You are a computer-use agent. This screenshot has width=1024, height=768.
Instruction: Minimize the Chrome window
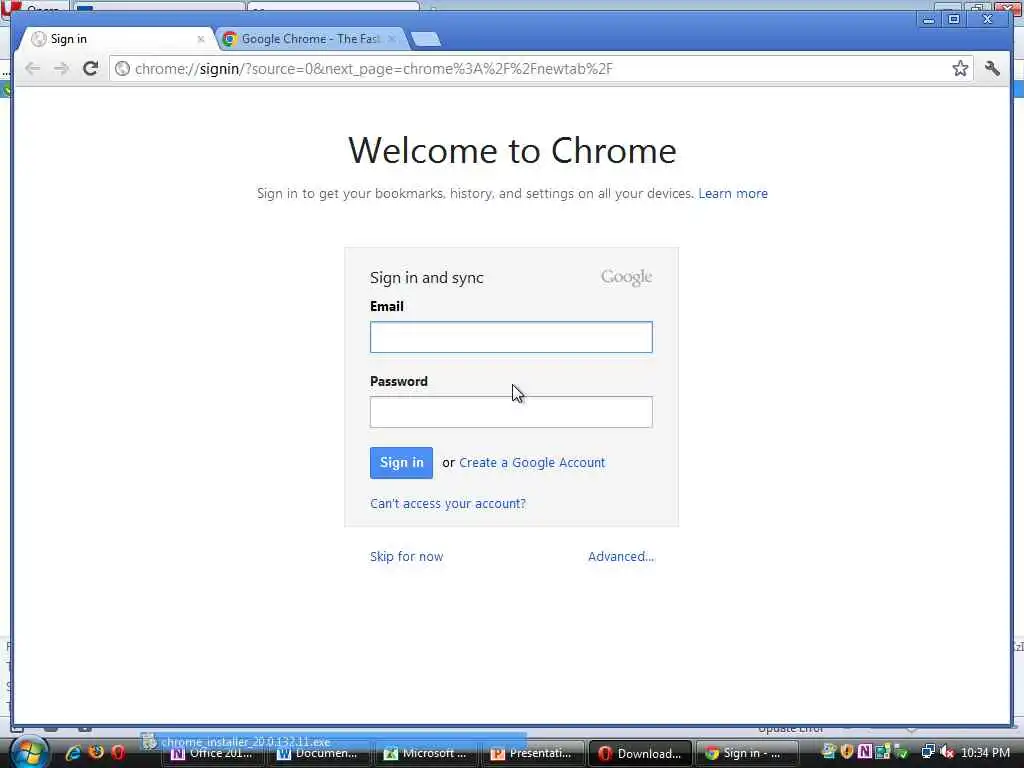928,20
